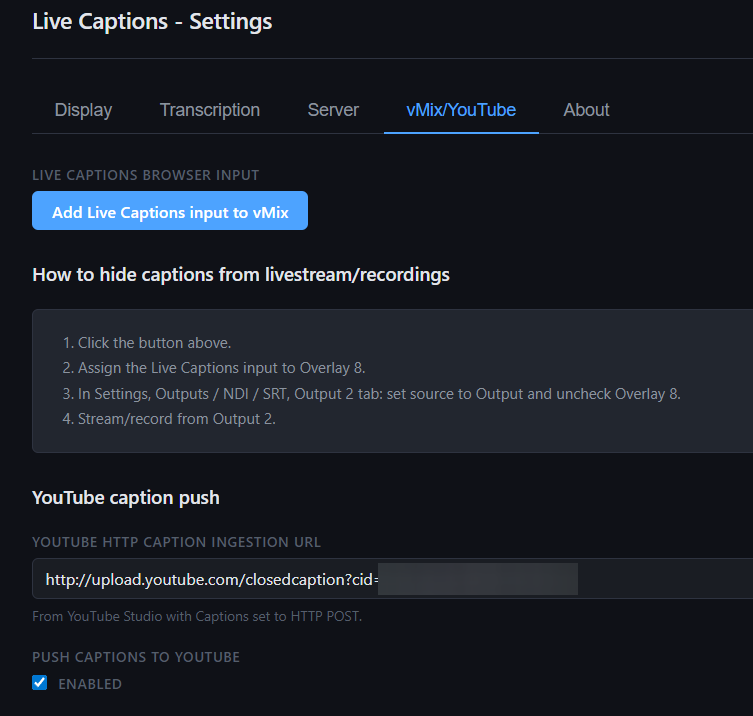The width and height of the screenshot is (753, 716).
Task: Click the PUSH CAPTIONS TO YOUTUBE label
Action: click(136, 657)
